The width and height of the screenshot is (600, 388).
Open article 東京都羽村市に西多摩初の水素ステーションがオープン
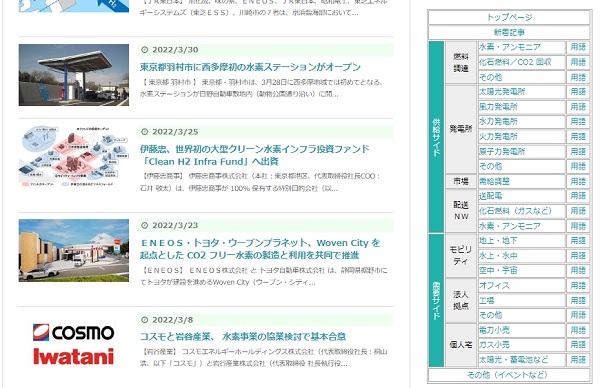[250, 67]
